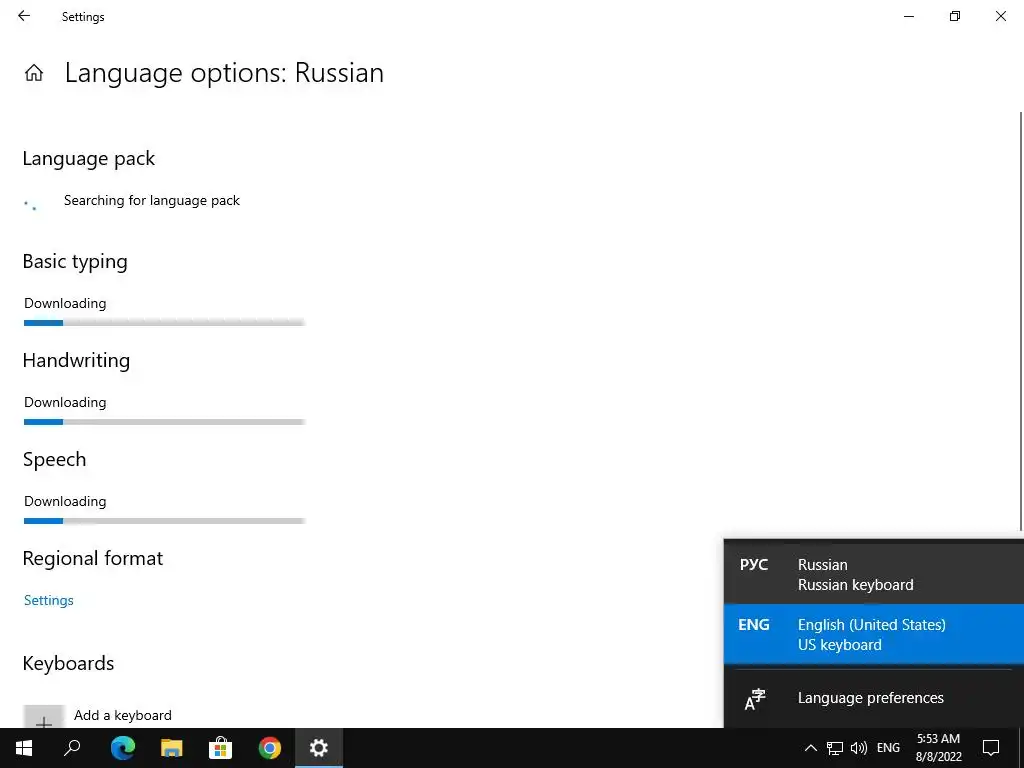Image resolution: width=1024 pixels, height=768 pixels.
Task: Click the Keyboards section heading
Action: pos(69,664)
